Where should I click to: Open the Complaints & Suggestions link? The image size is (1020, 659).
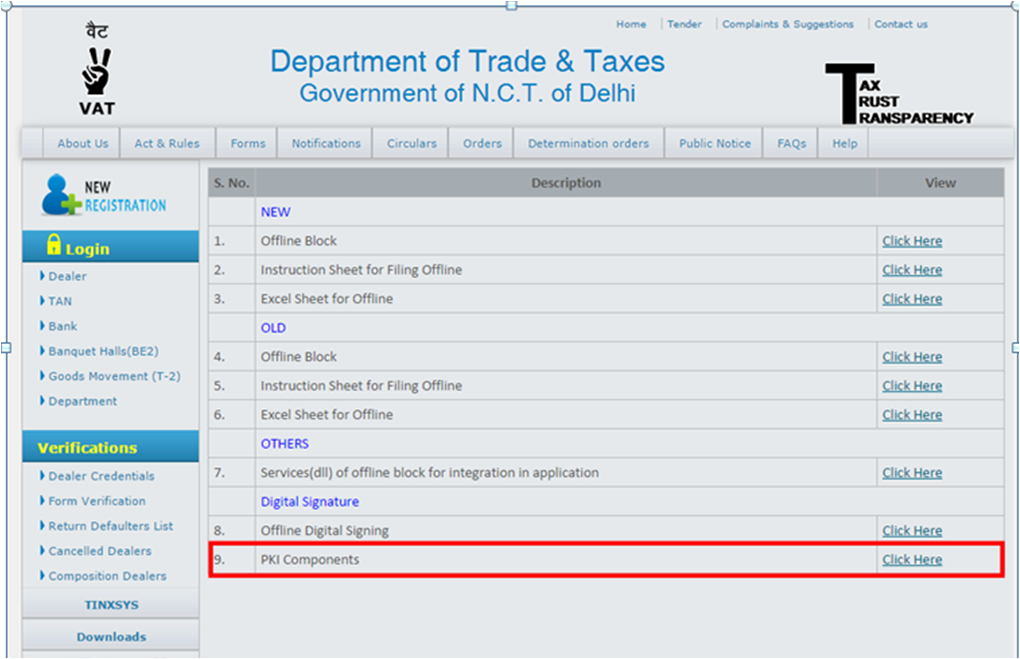(x=788, y=24)
